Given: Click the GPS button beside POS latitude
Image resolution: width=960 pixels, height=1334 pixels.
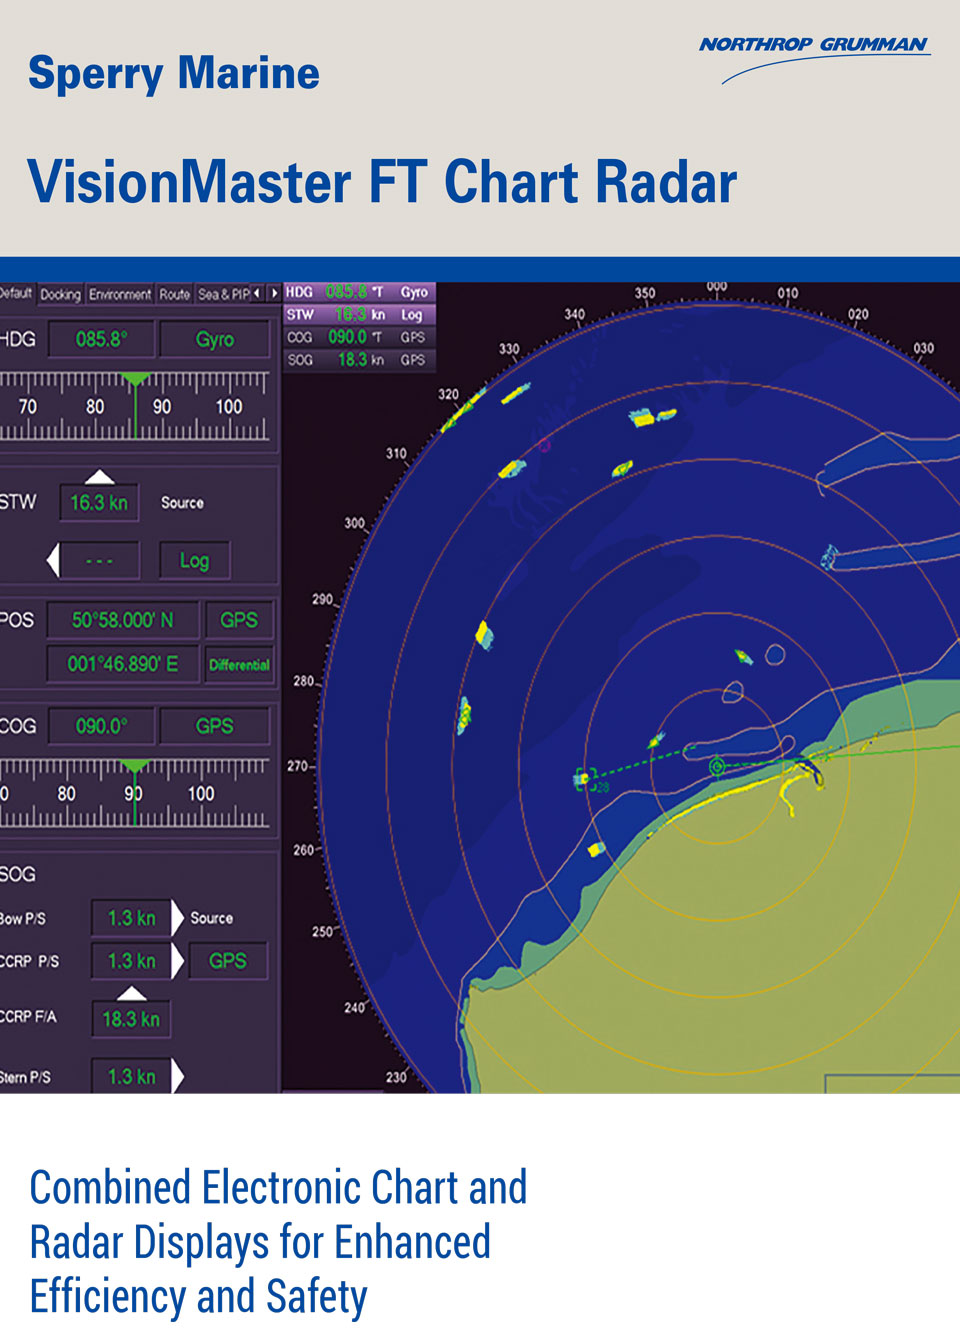Looking at the screenshot, I should point(238,620).
